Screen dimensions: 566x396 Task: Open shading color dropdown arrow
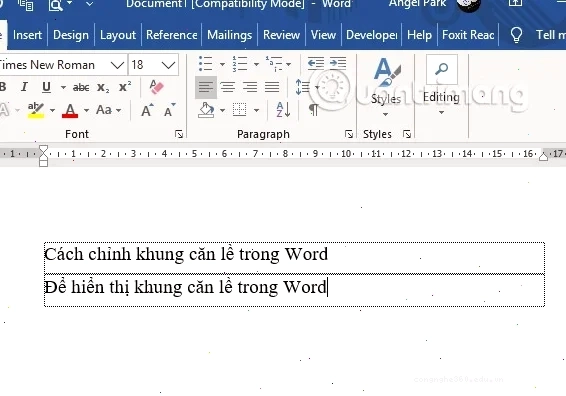tap(222, 110)
